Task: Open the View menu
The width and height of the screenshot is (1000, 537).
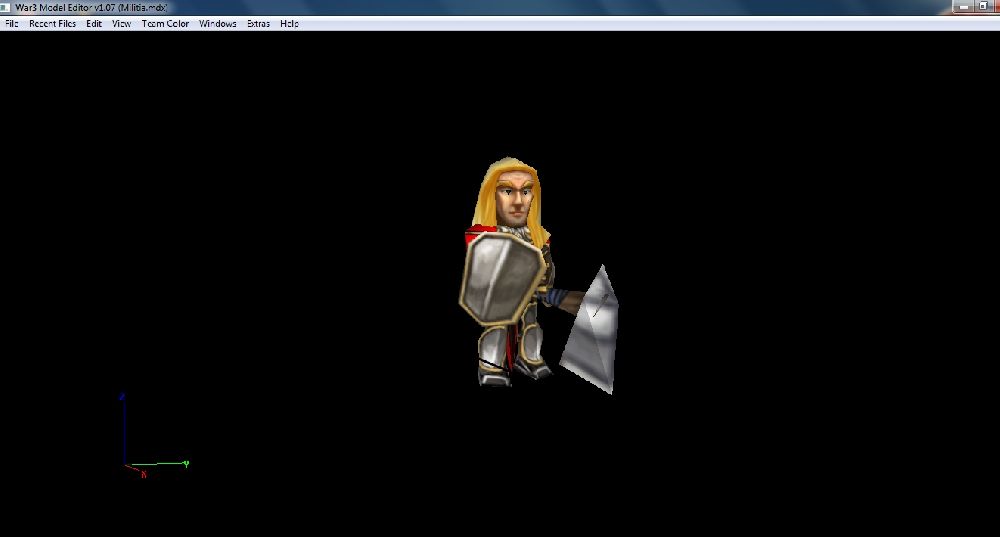Action: tap(121, 24)
